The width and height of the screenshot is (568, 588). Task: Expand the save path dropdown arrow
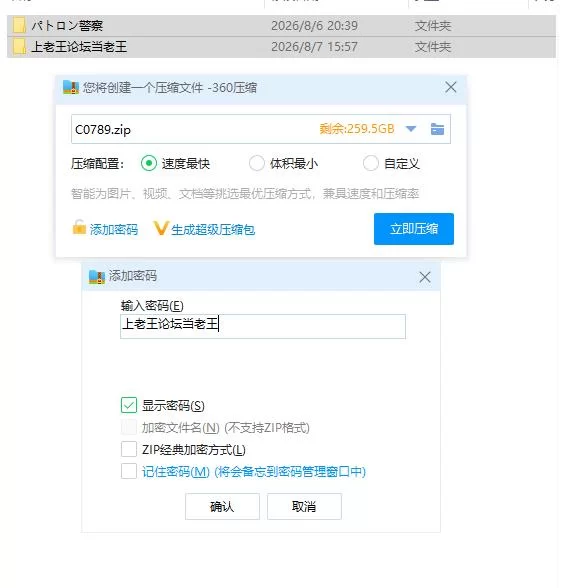pos(411,129)
